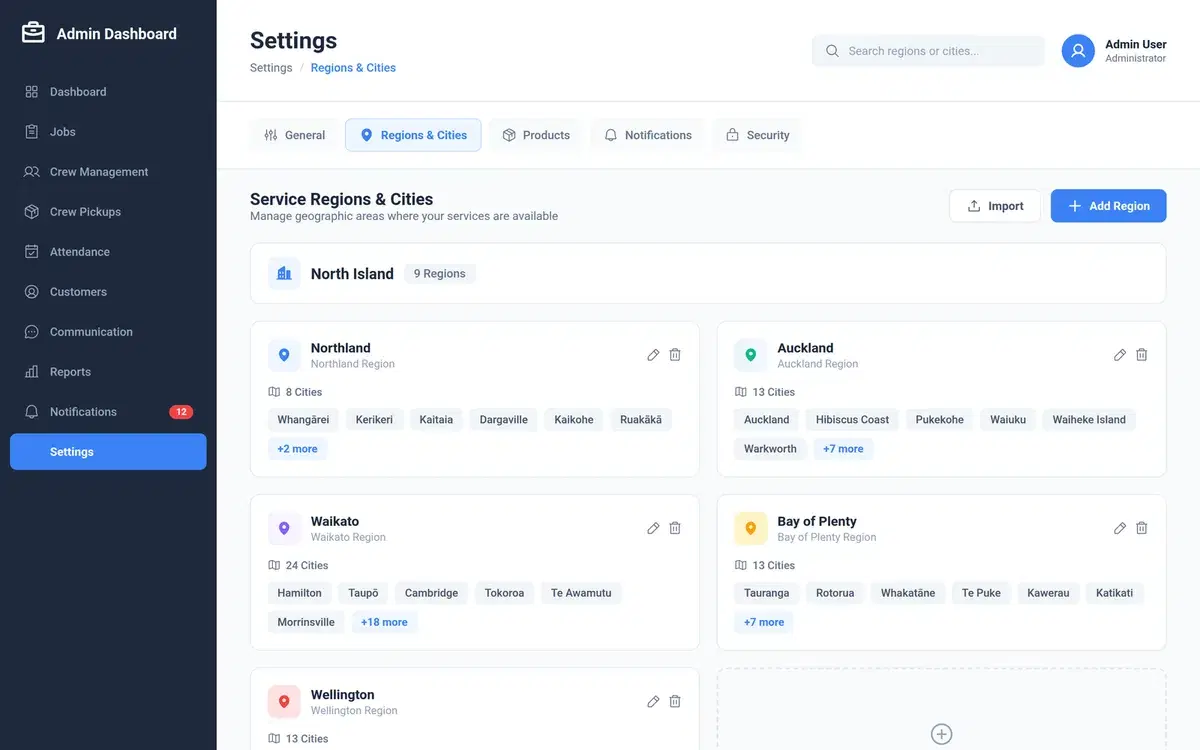Click the Hamilton city tag
Screen dimensions: 1200x750
(300, 593)
